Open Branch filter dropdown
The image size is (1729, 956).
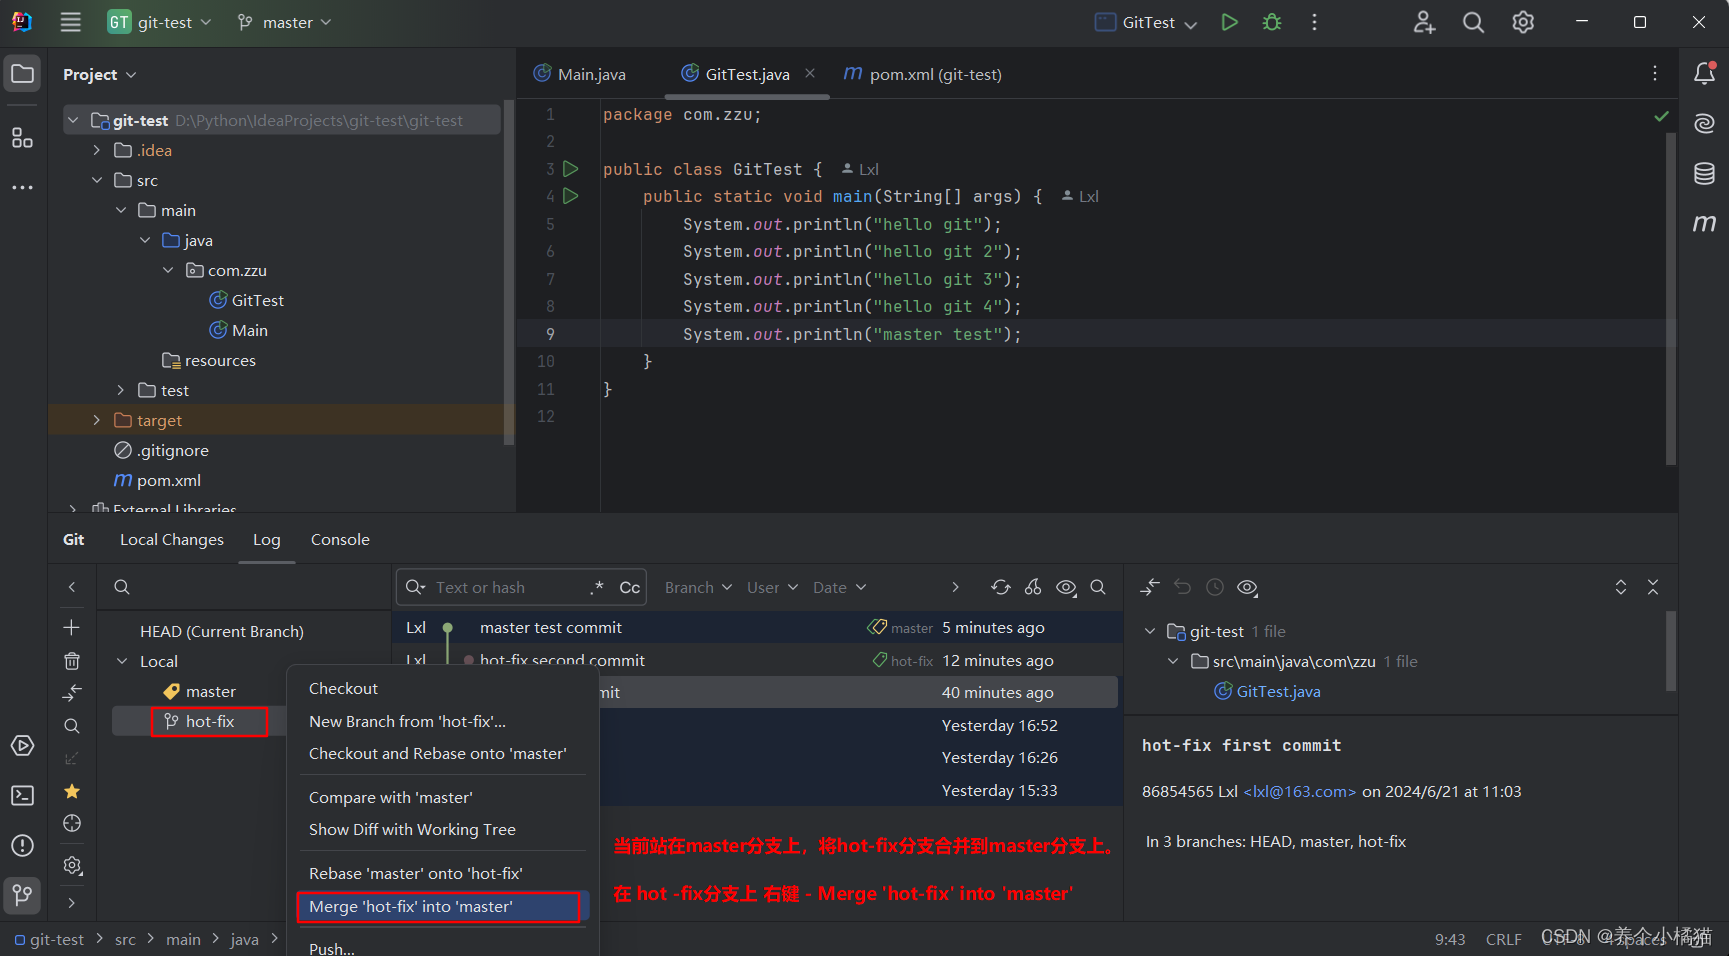(x=698, y=588)
